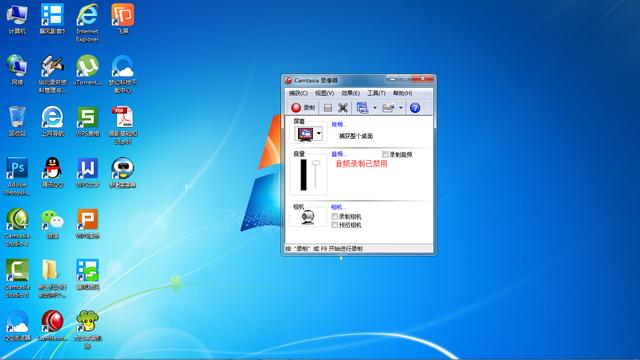Click the black audio level meter
640x360 pixels.
coord(303,175)
